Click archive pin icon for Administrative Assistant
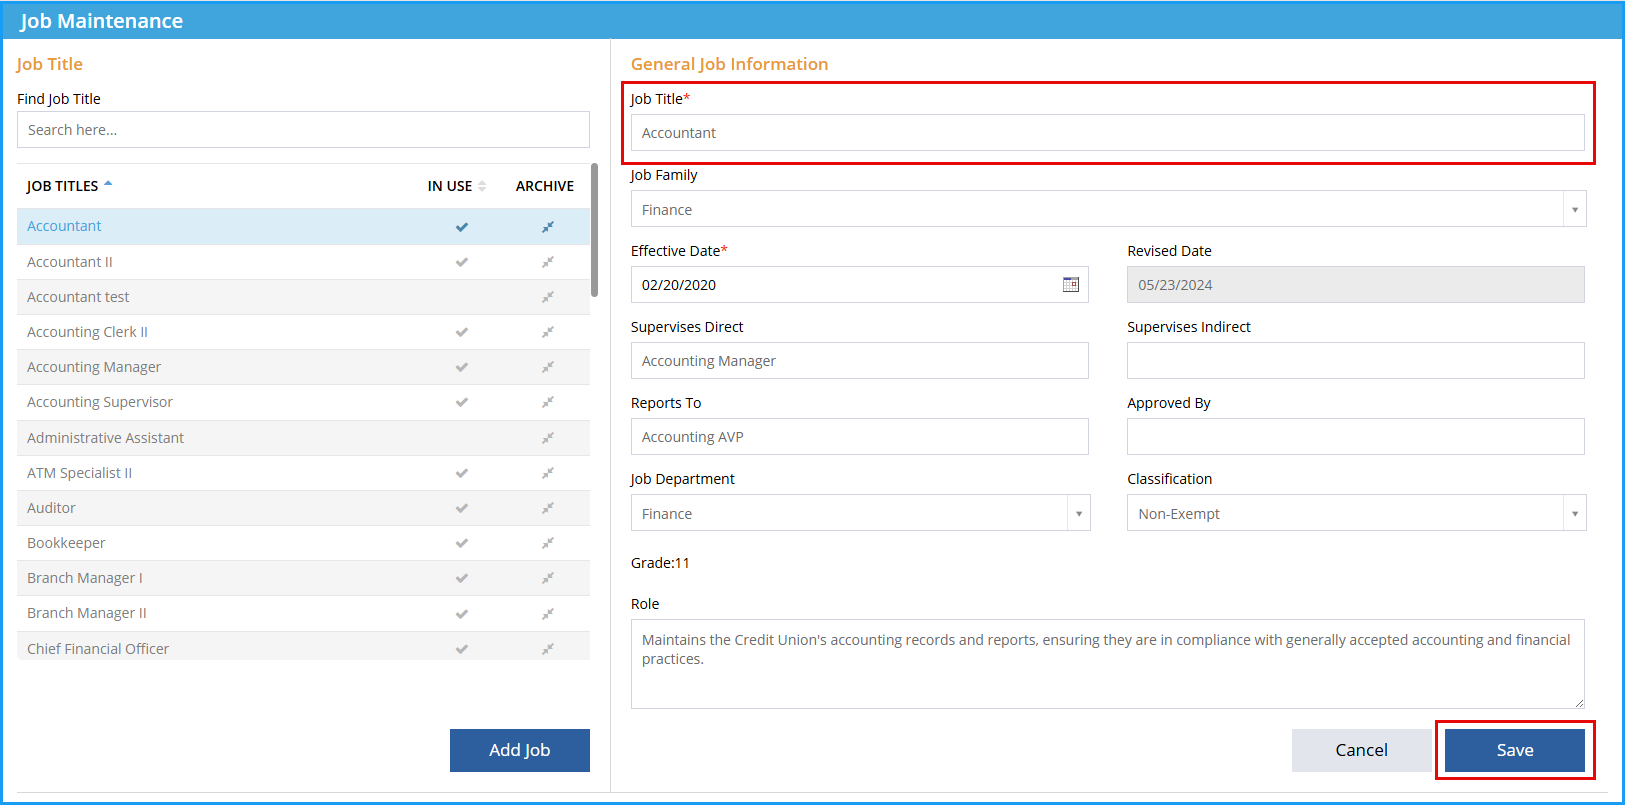1625x805 pixels. click(x=548, y=438)
